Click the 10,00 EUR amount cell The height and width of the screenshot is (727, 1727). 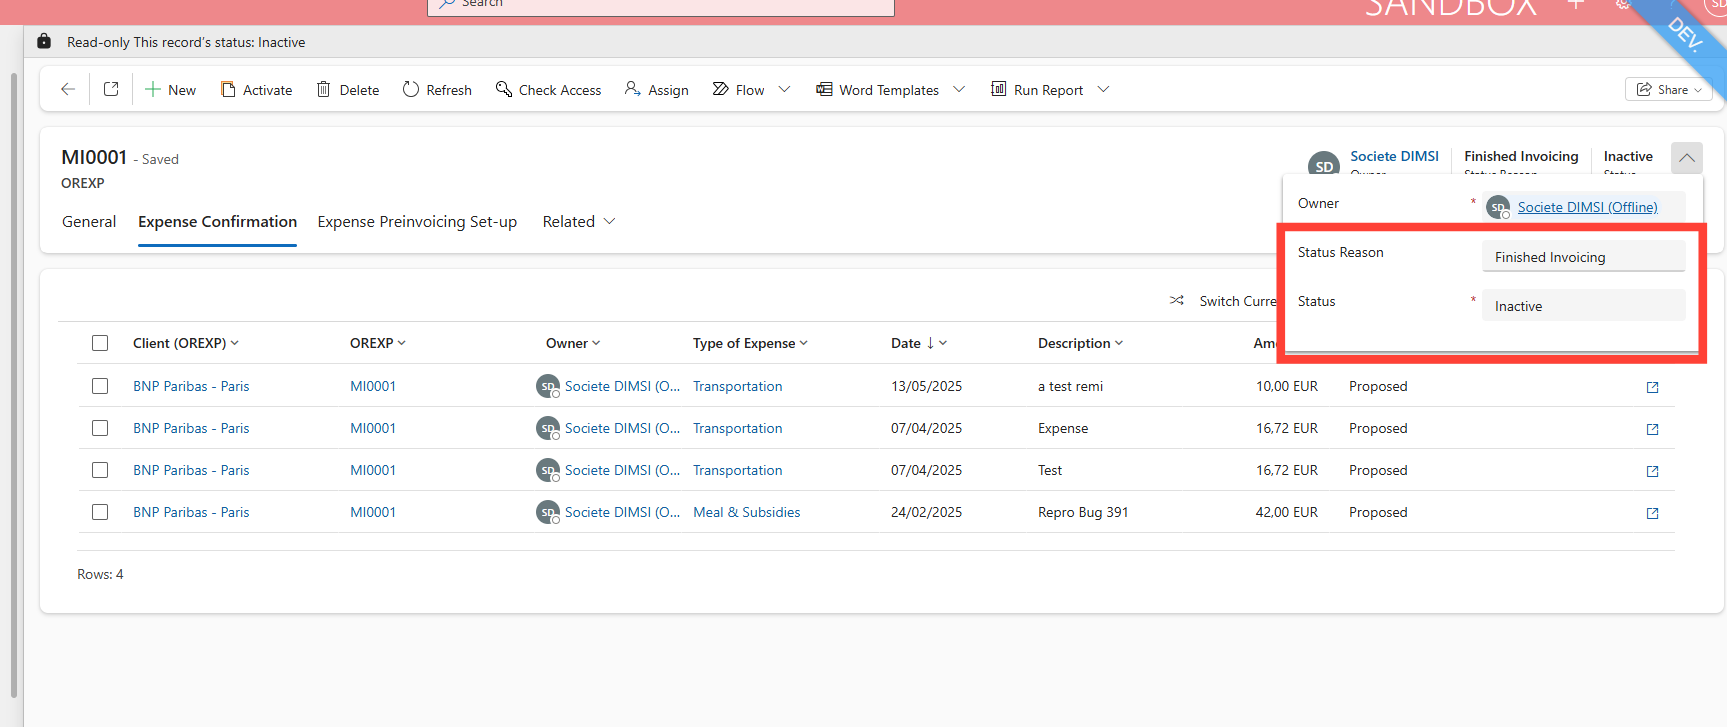pos(1286,386)
